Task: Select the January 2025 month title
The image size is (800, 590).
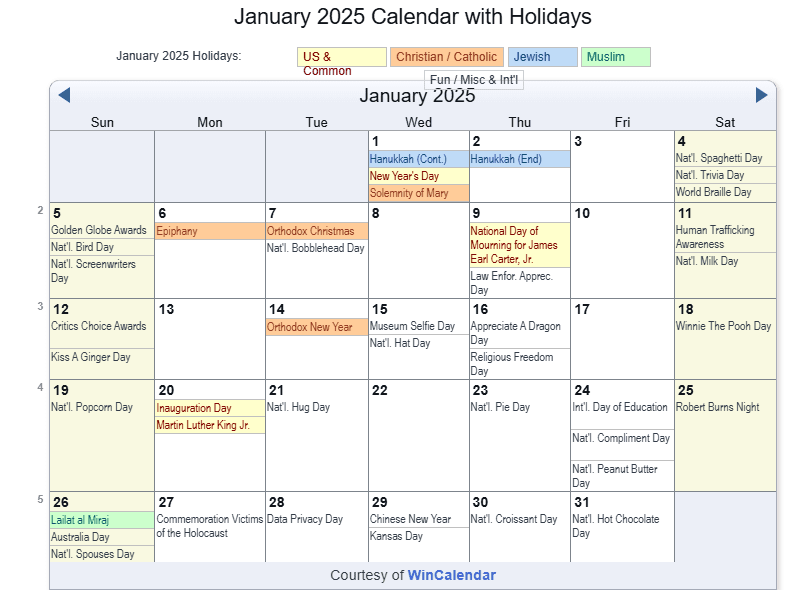Action: tap(417, 96)
